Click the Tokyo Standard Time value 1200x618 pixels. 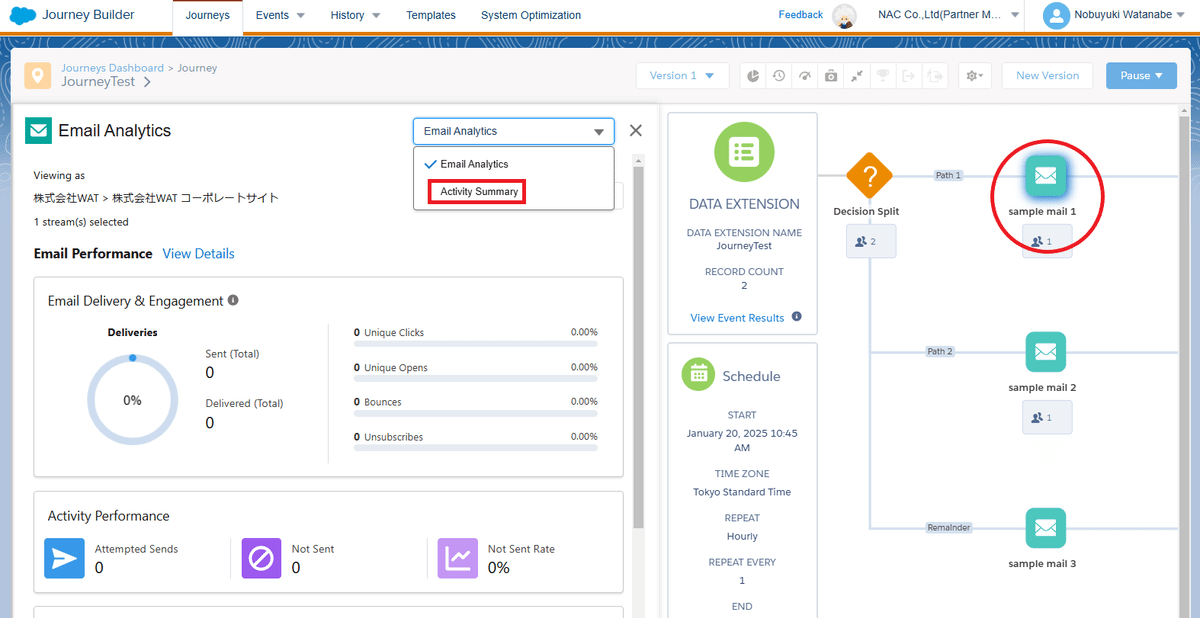point(742,492)
